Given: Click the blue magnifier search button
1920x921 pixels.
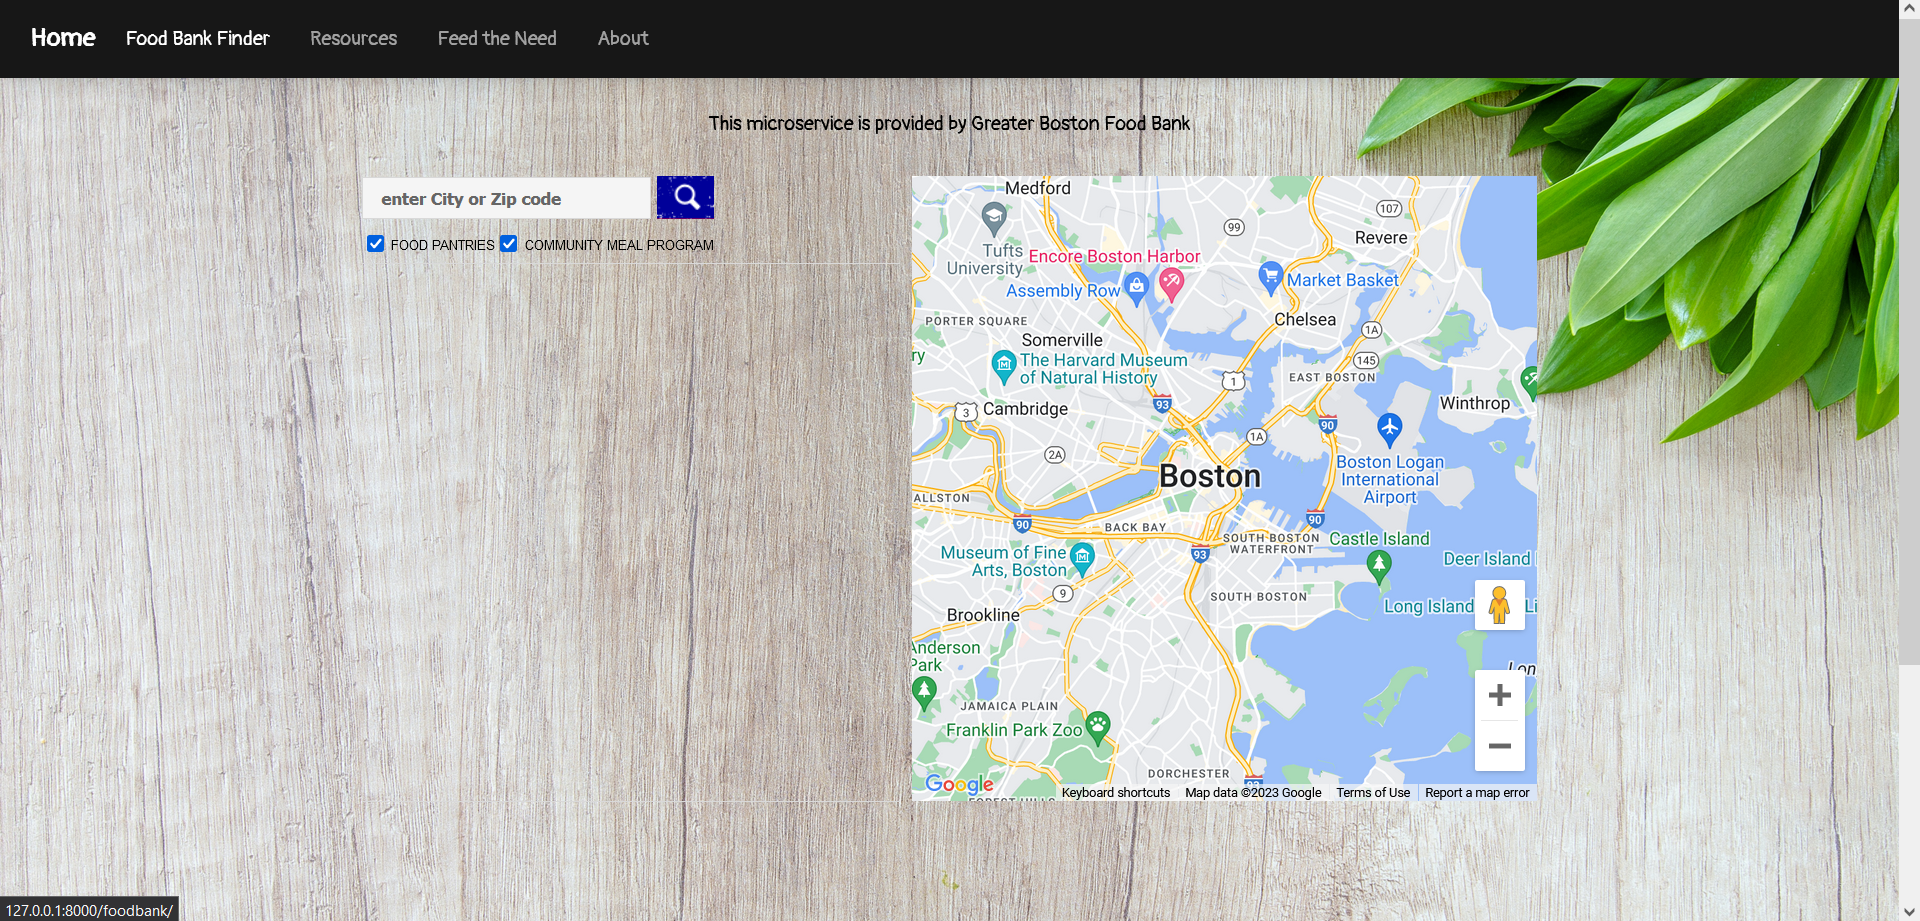Looking at the screenshot, I should (685, 197).
